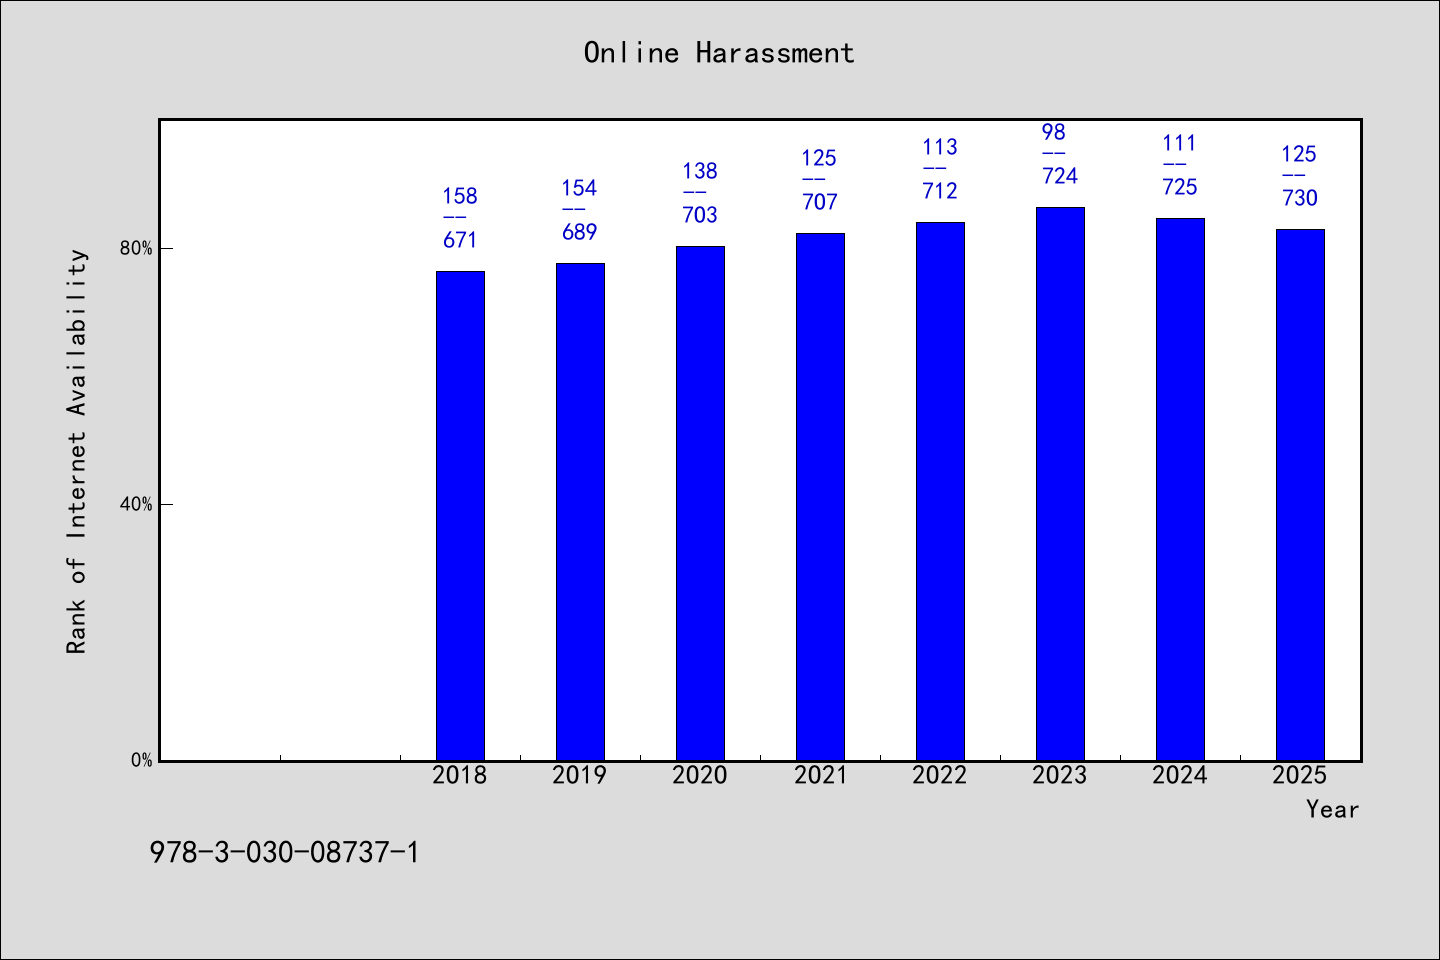Click the value 724 above the 2023 bar
The width and height of the screenshot is (1440, 960).
(x=1060, y=176)
